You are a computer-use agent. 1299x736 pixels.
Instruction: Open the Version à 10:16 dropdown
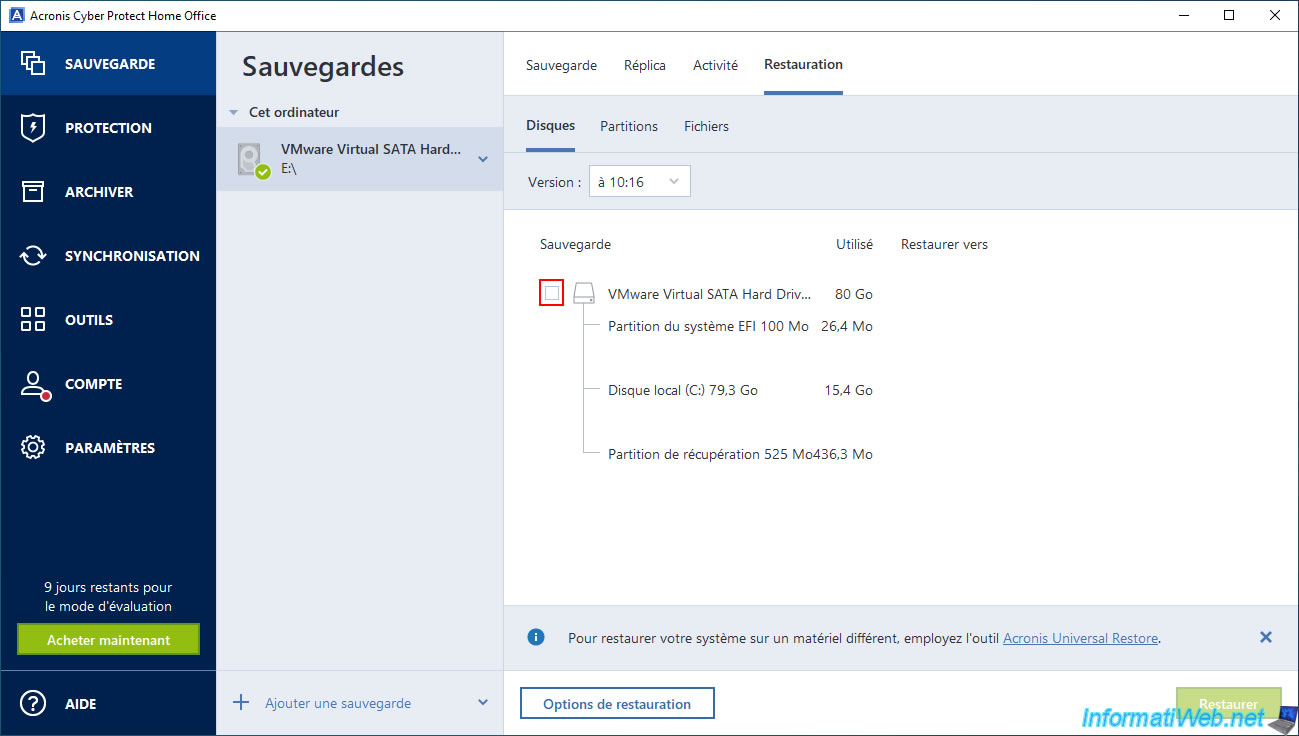[x=640, y=182]
